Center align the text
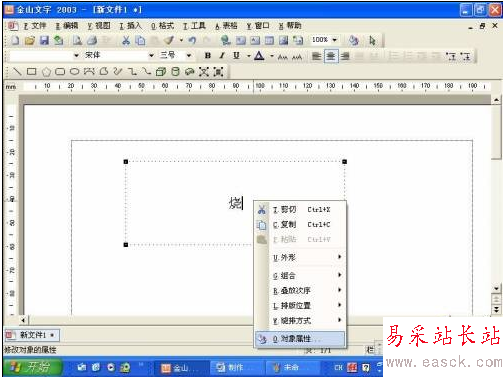The width and height of the screenshot is (503, 377). (331, 56)
